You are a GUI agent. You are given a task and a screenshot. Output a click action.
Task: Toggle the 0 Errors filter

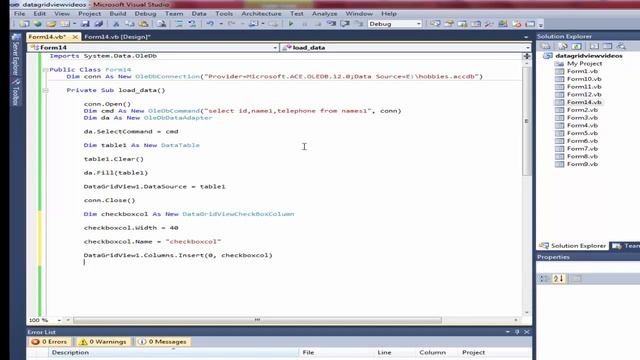point(50,342)
